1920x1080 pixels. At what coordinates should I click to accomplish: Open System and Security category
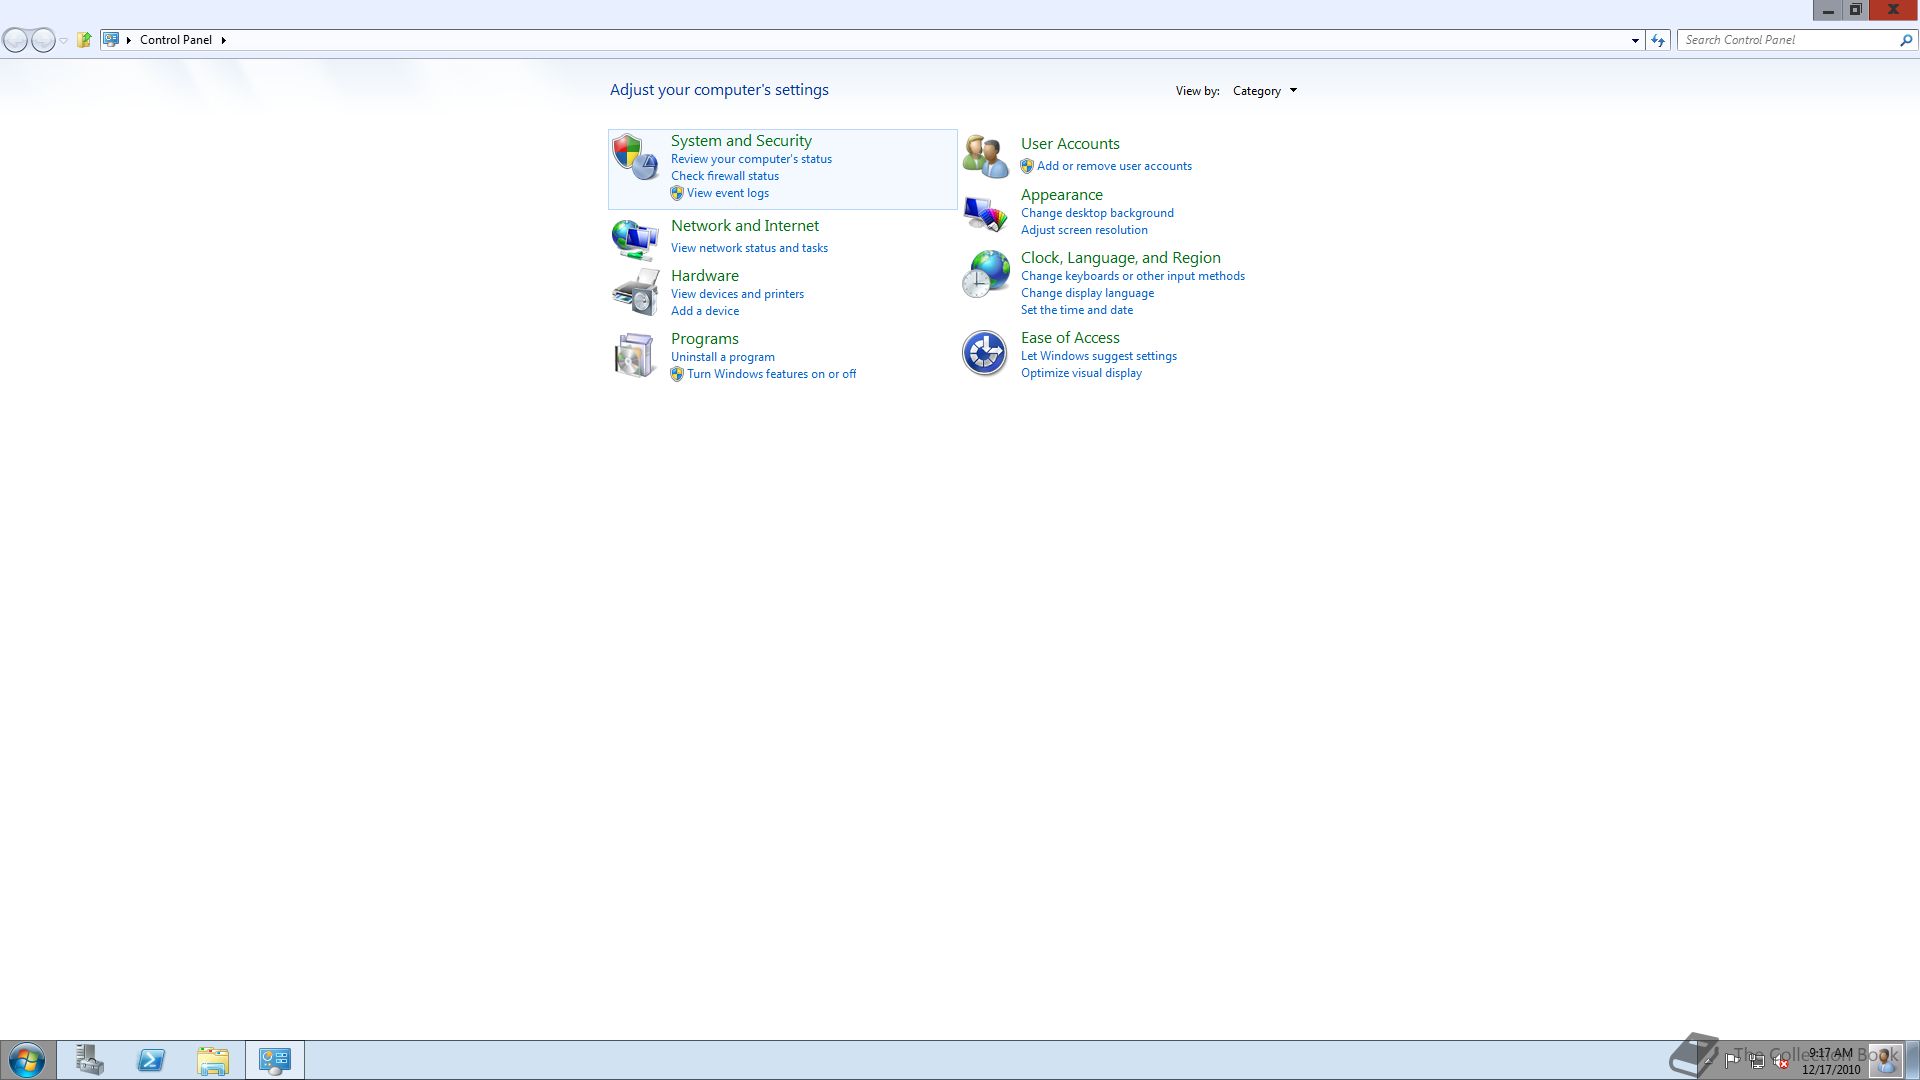741,141
